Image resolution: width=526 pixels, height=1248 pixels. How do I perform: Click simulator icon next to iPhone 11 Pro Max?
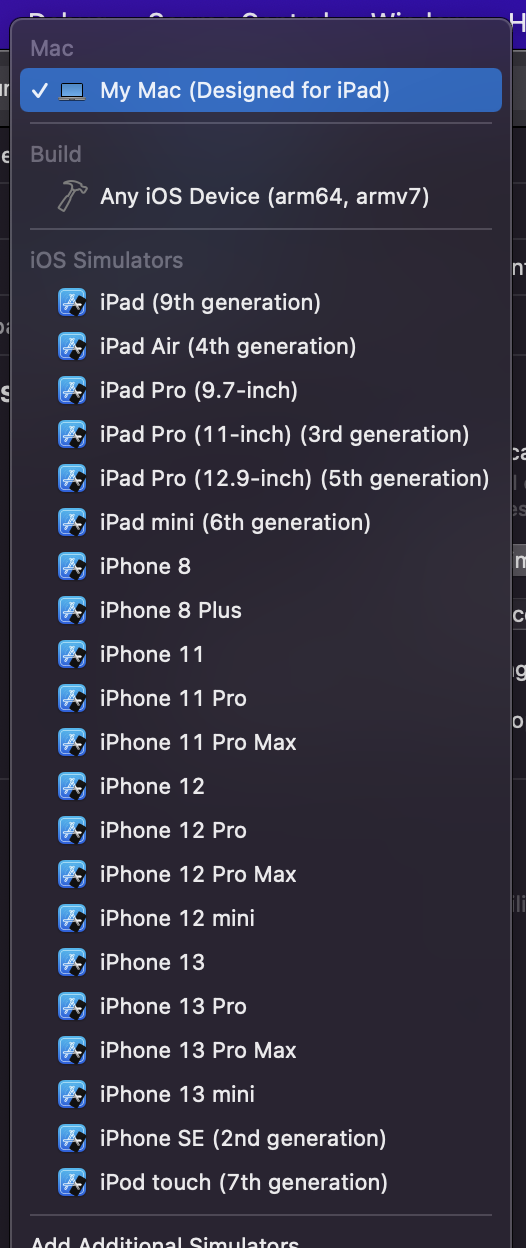pos(72,742)
